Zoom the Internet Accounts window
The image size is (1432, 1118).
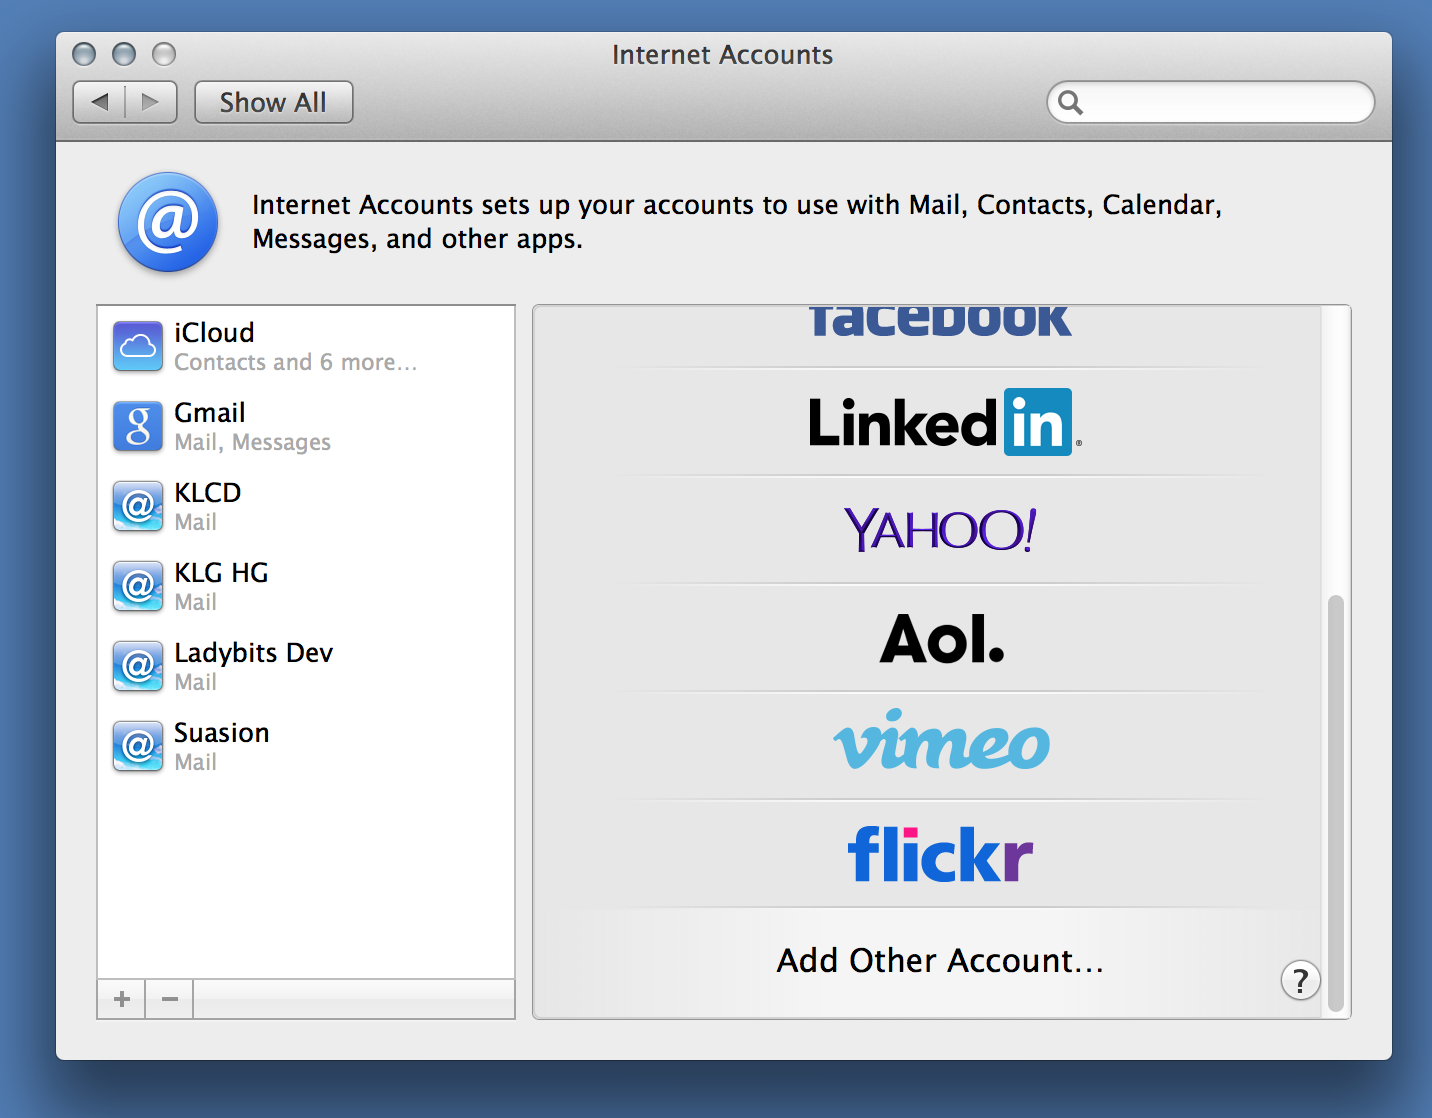coord(164,54)
